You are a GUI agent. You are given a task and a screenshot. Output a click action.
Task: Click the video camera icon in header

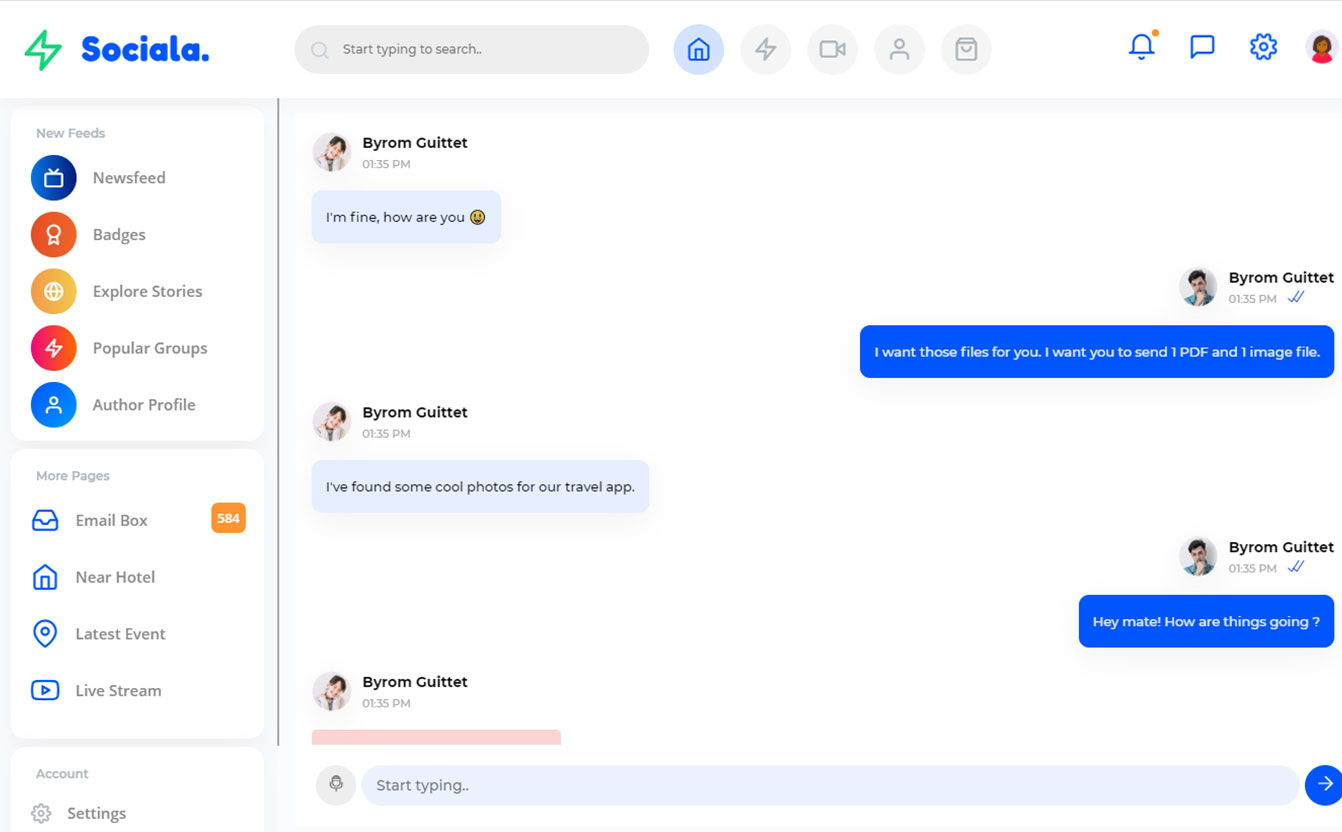[832, 49]
